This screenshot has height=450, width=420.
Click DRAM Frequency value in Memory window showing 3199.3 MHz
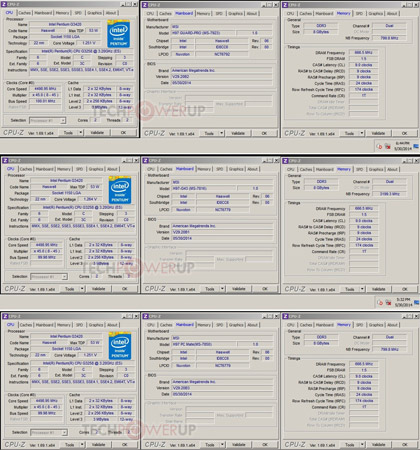[x=364, y=208]
